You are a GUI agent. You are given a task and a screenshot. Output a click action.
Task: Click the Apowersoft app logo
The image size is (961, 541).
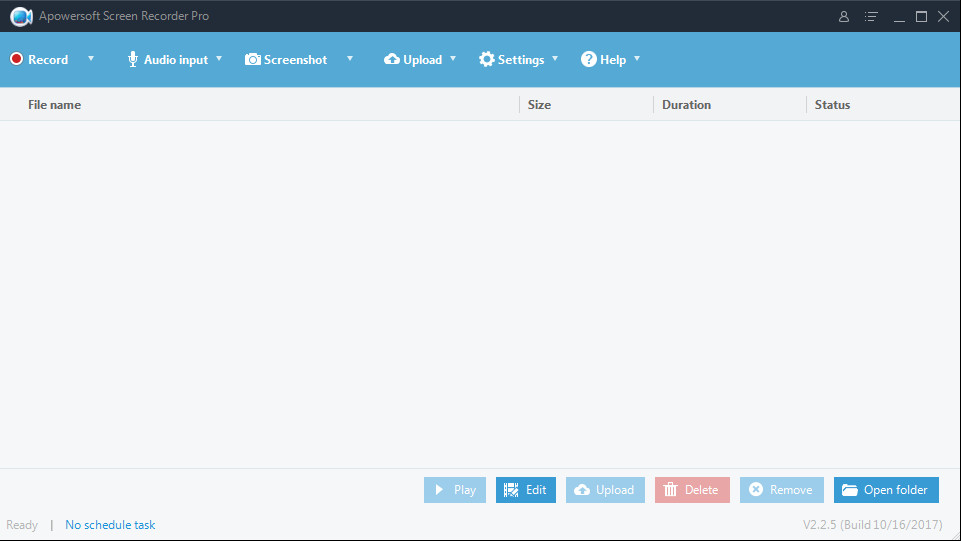[x=21, y=17]
